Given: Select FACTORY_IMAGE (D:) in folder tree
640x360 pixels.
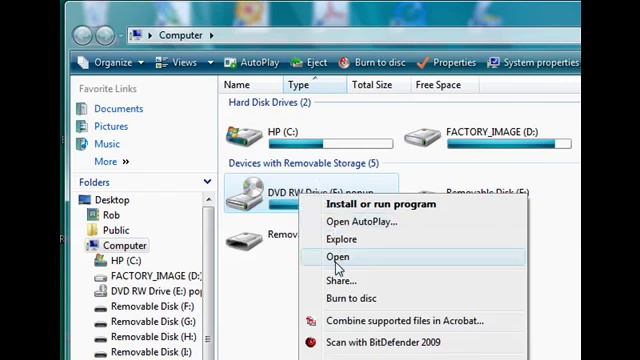Looking at the screenshot, I should tap(156, 276).
